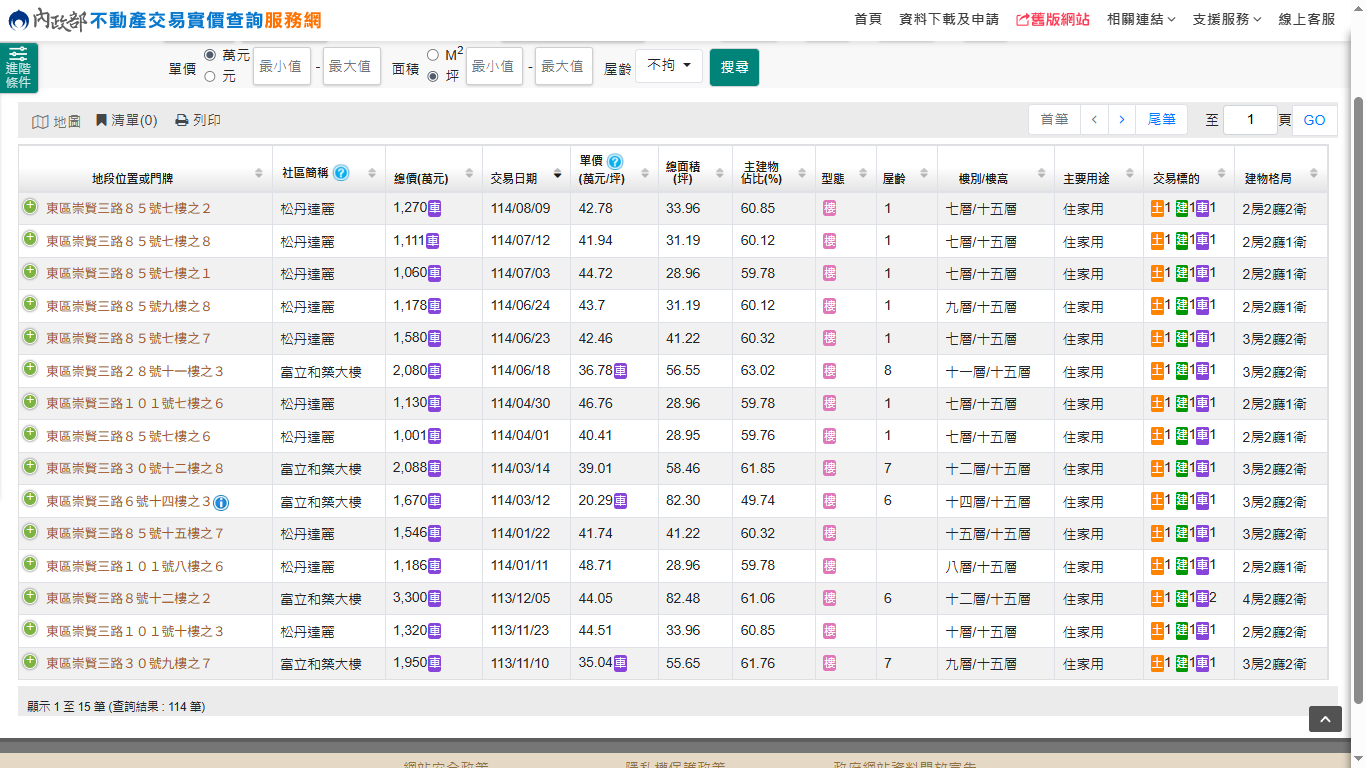The width and height of the screenshot is (1366, 768).
Task: Click the page number input field
Action: coord(1249,120)
